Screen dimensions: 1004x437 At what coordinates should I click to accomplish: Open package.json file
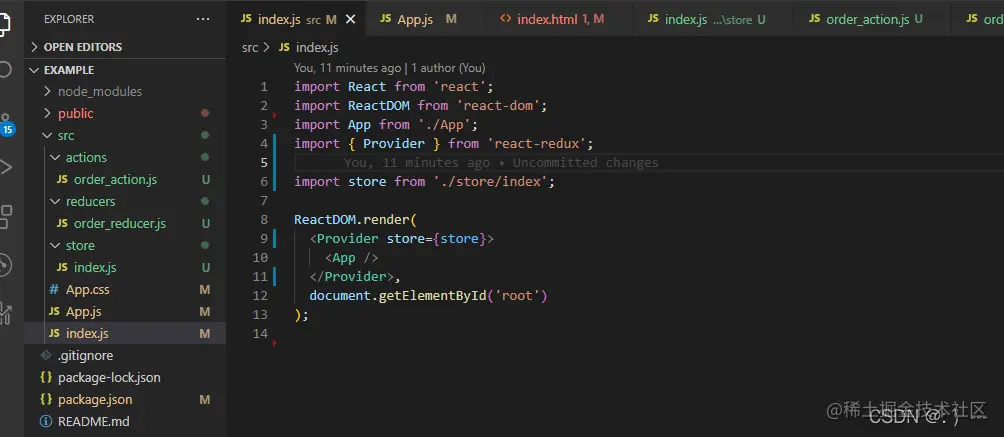coord(95,399)
